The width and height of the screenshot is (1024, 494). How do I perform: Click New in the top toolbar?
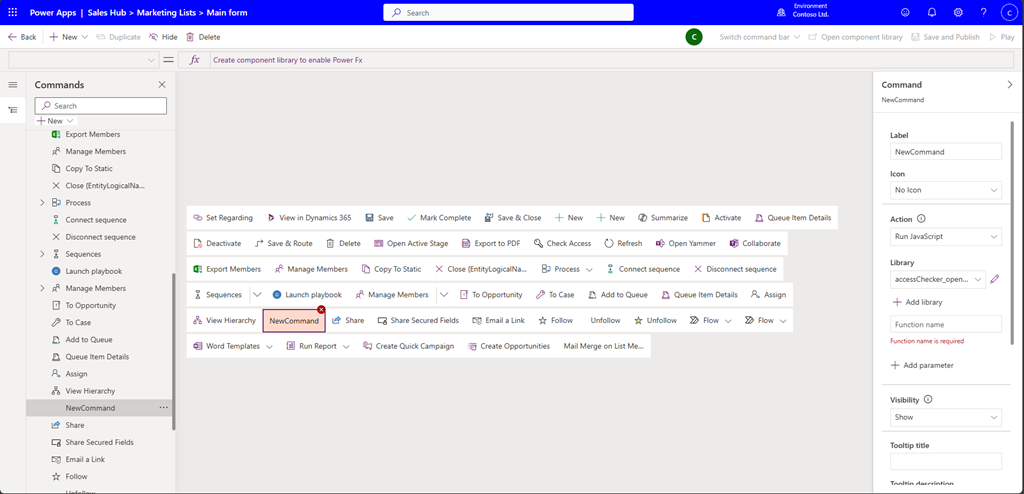[63, 37]
